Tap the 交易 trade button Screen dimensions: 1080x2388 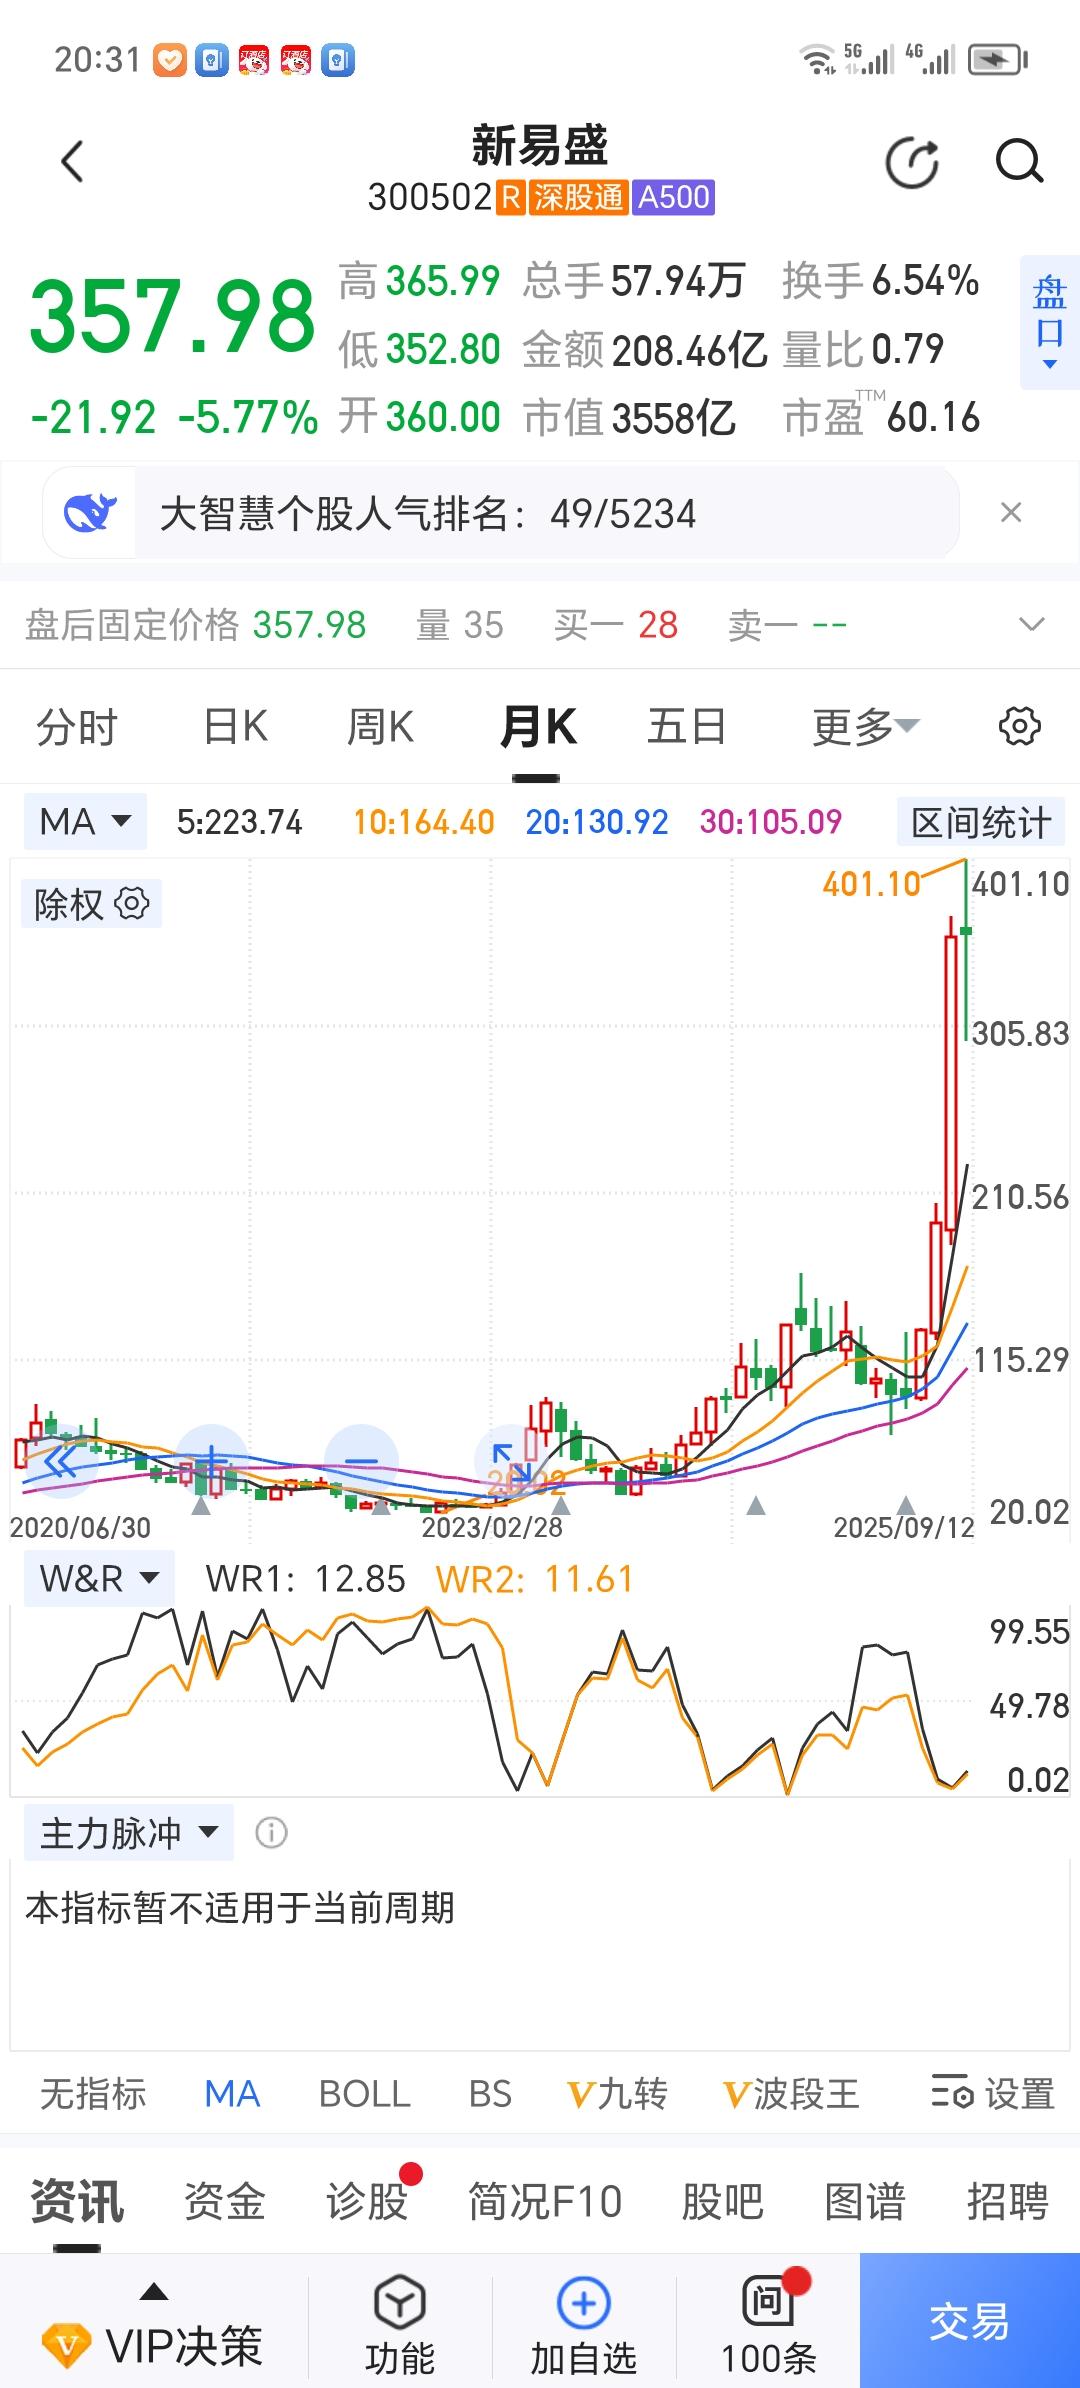coord(969,2320)
